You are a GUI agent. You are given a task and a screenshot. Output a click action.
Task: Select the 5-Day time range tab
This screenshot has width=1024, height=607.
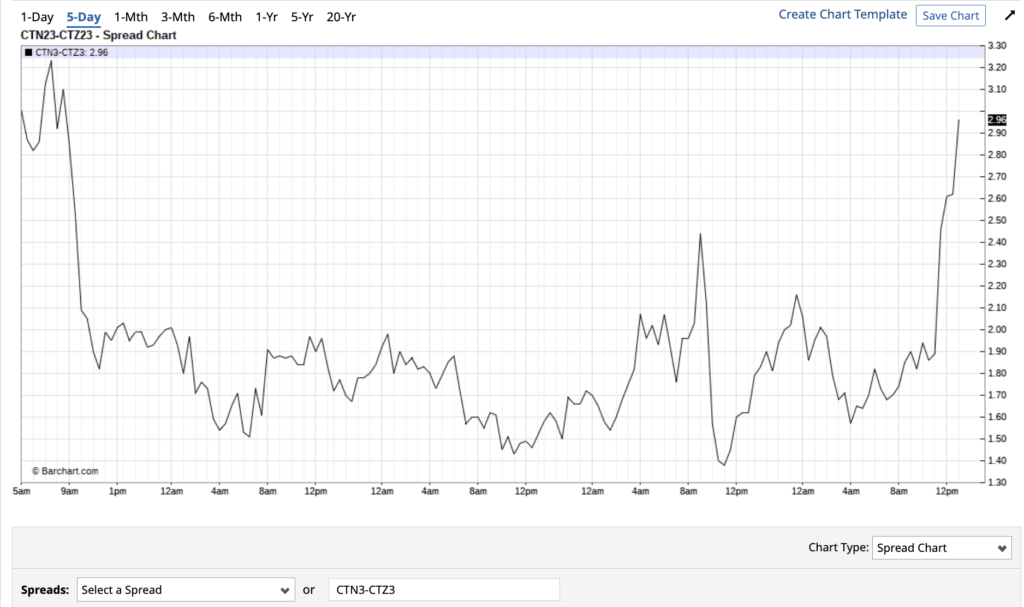(84, 17)
